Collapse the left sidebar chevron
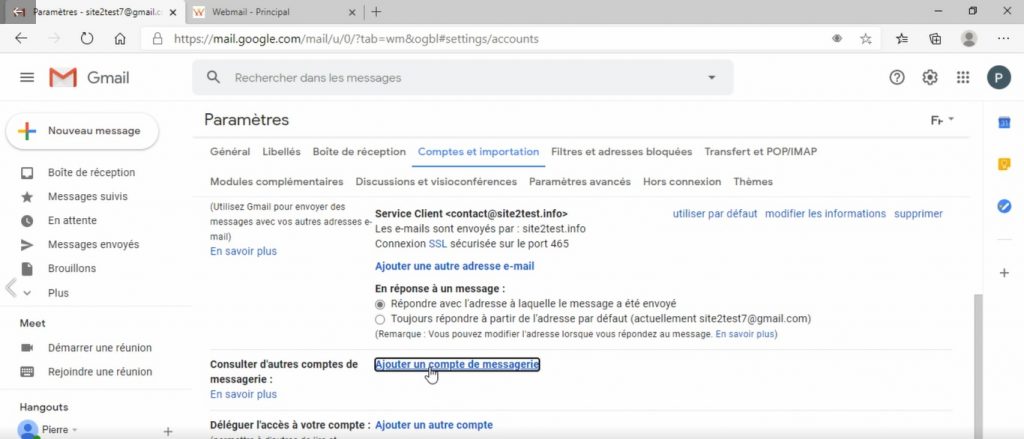The width and height of the screenshot is (1024, 439). [10, 287]
